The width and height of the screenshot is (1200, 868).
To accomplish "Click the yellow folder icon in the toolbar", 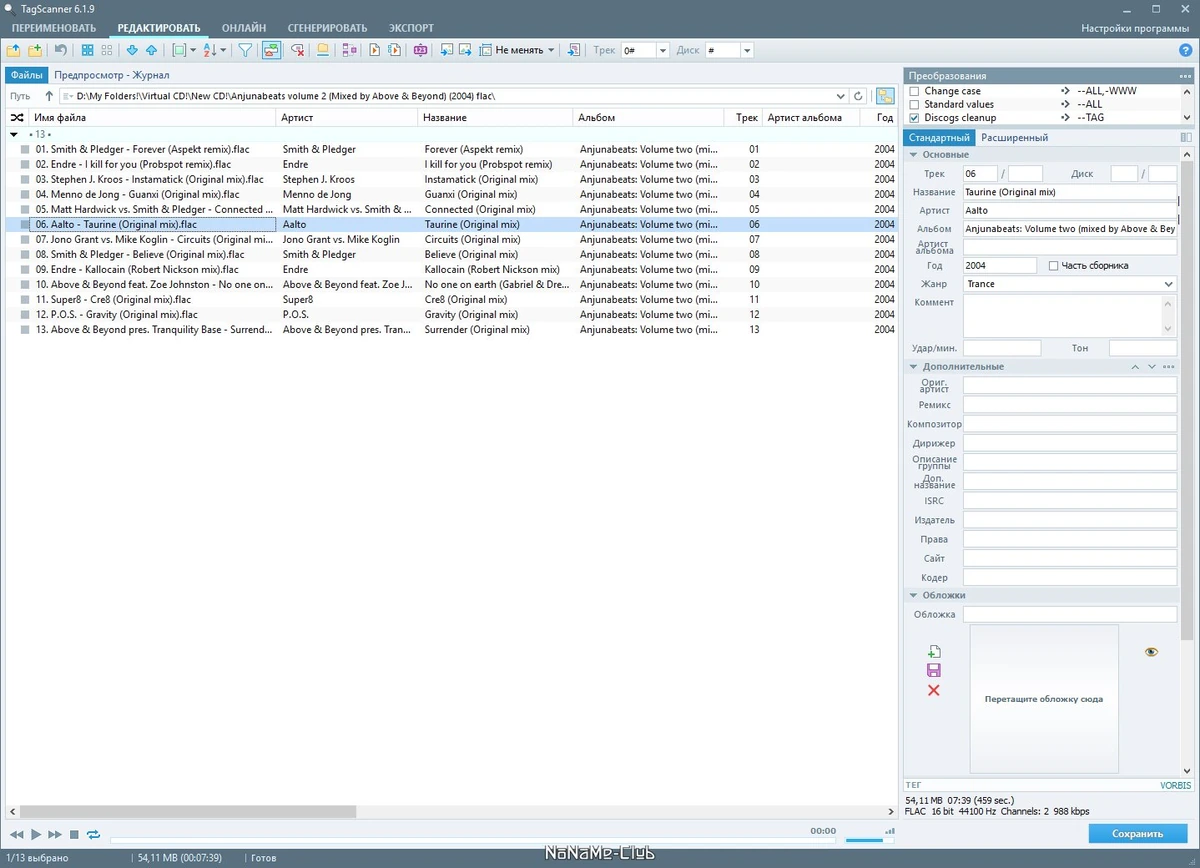I will 323,50.
